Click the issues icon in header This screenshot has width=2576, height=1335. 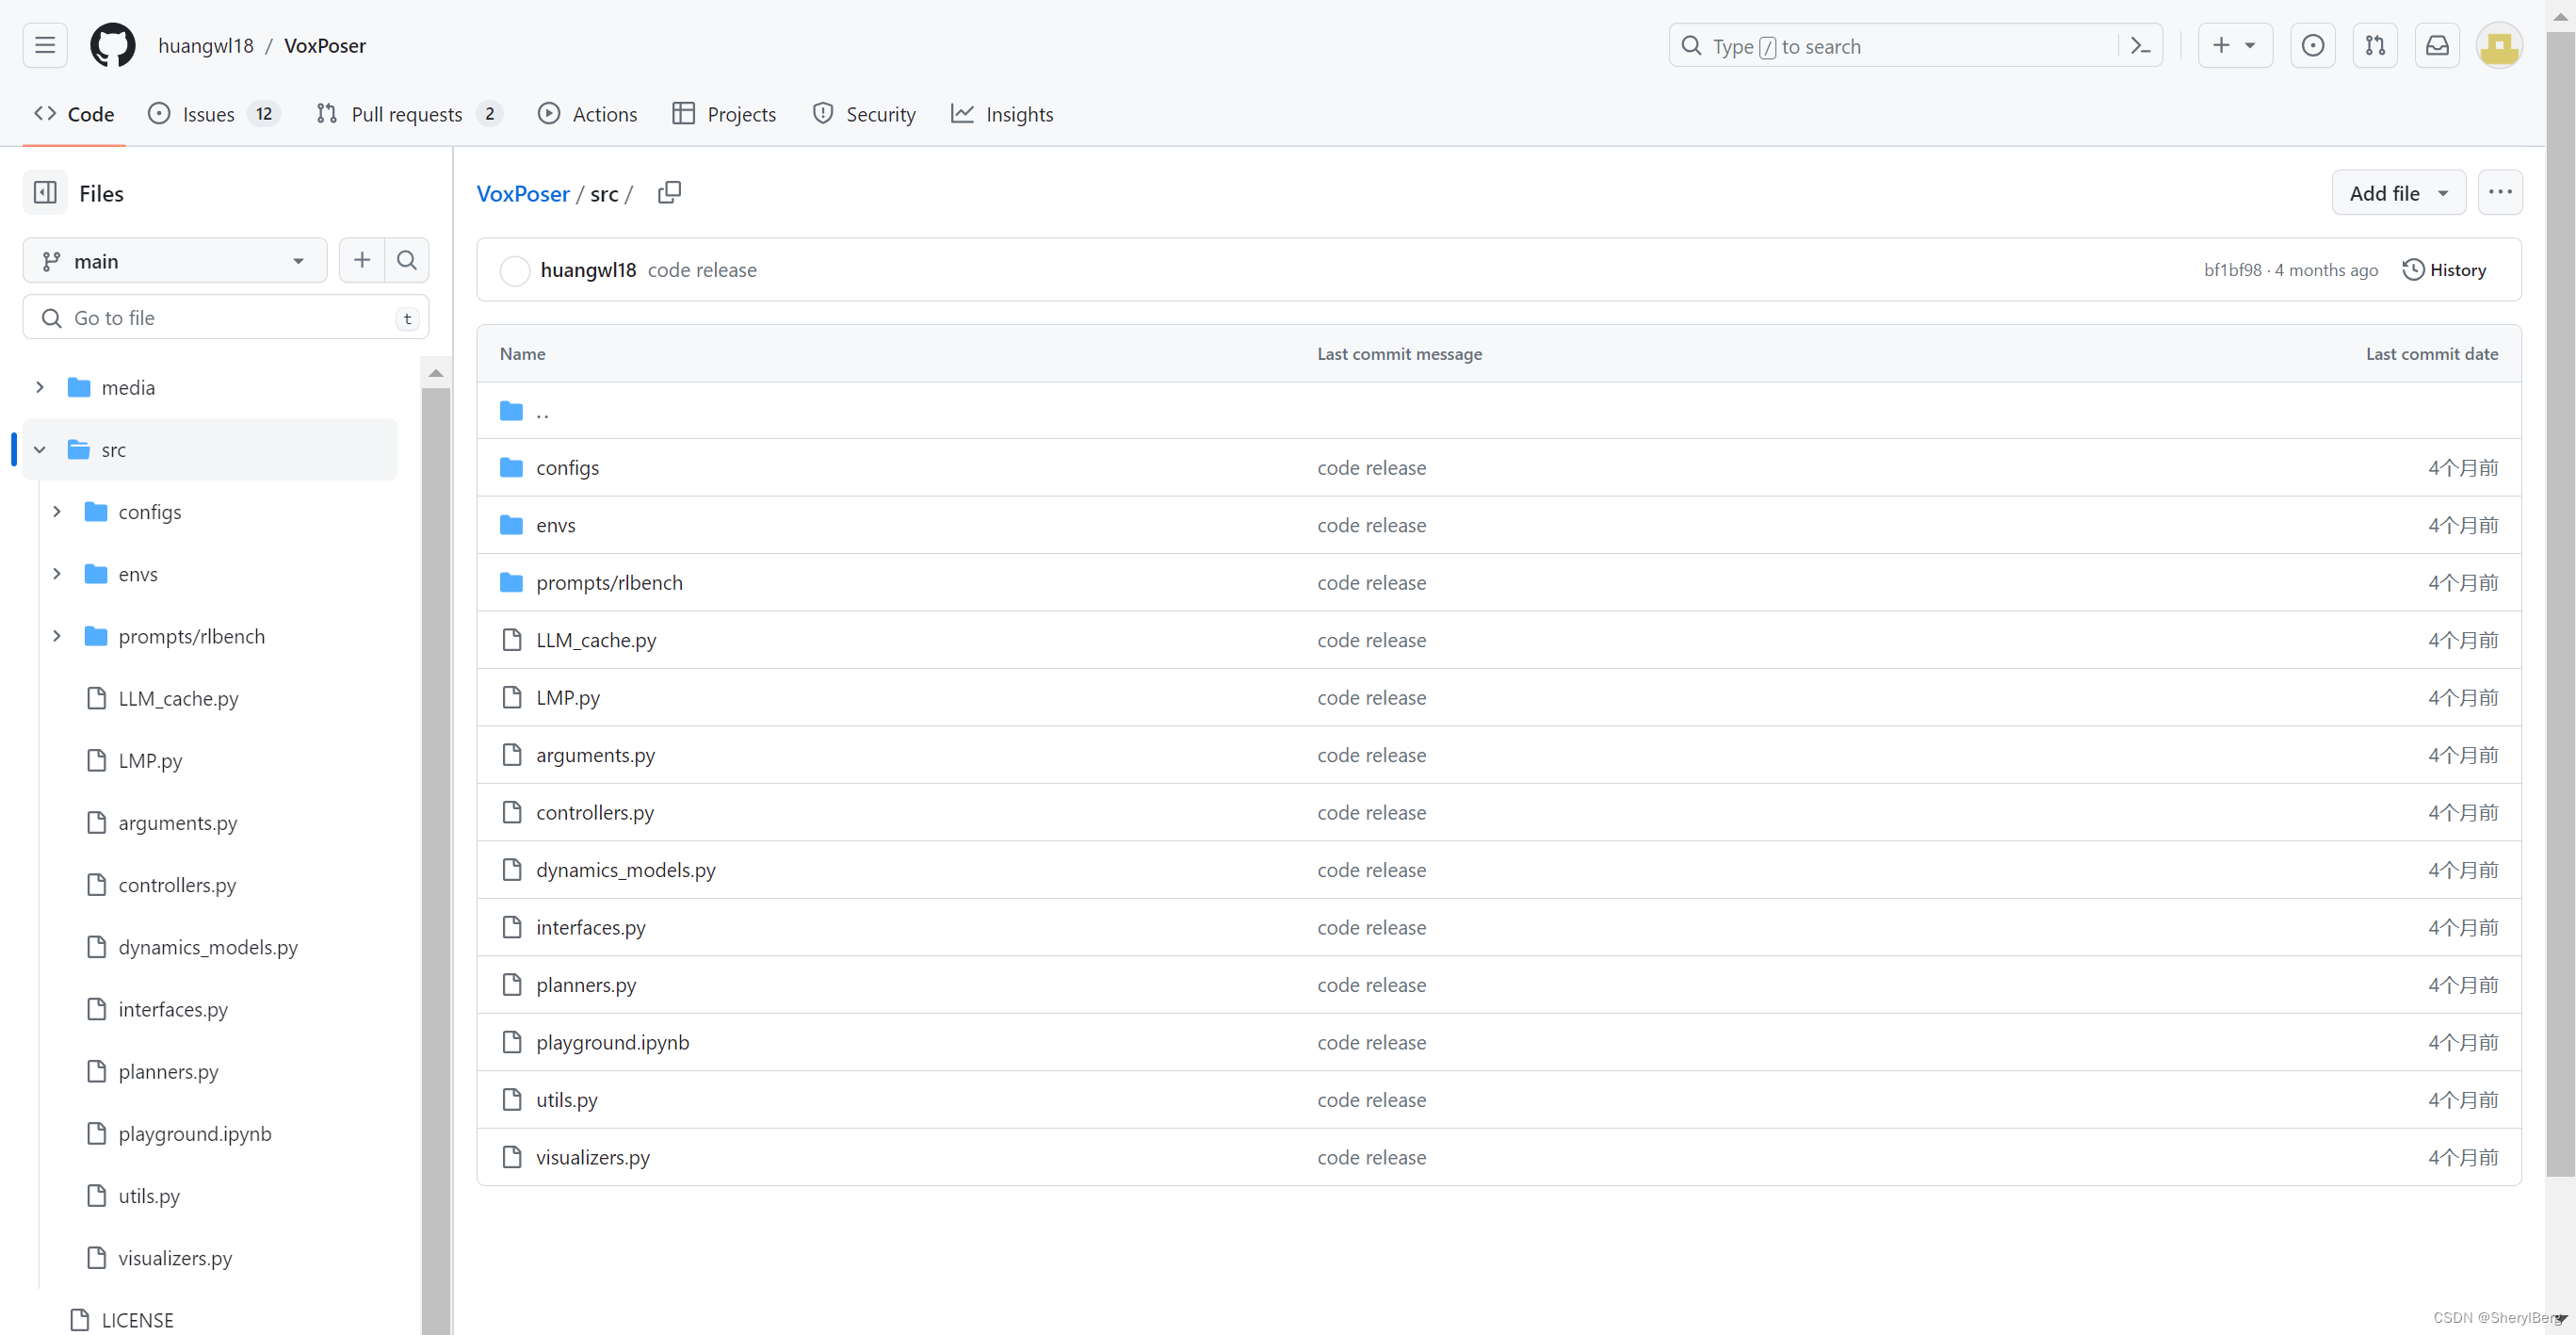pyautogui.click(x=2312, y=46)
